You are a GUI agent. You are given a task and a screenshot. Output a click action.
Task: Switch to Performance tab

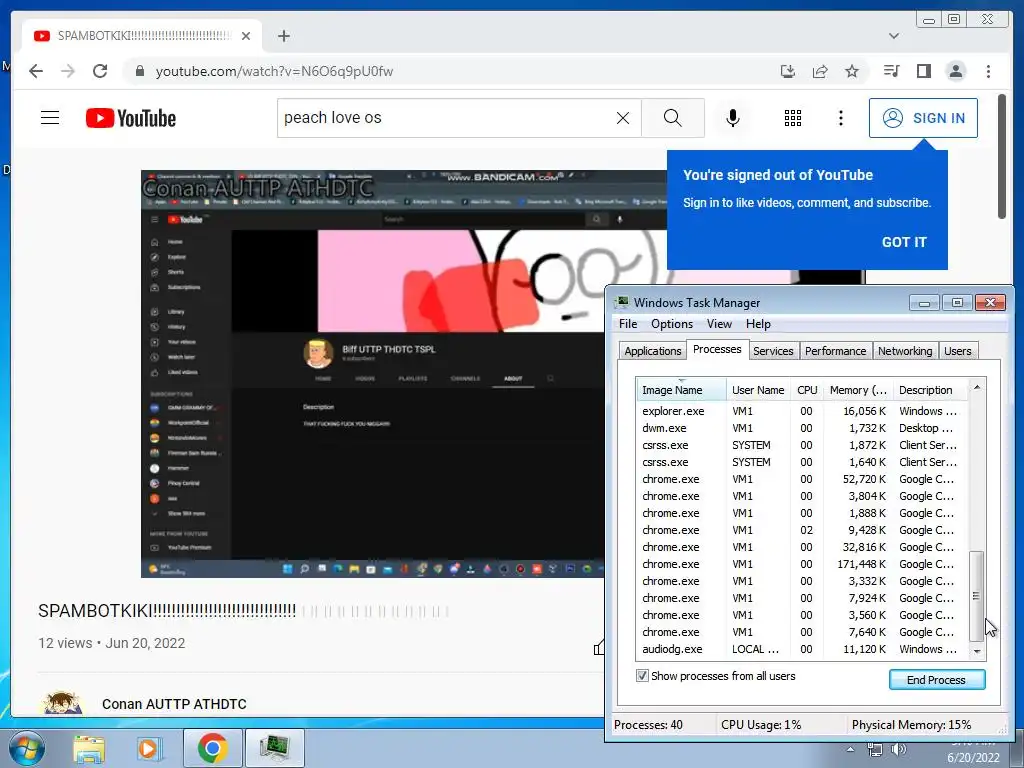point(835,351)
